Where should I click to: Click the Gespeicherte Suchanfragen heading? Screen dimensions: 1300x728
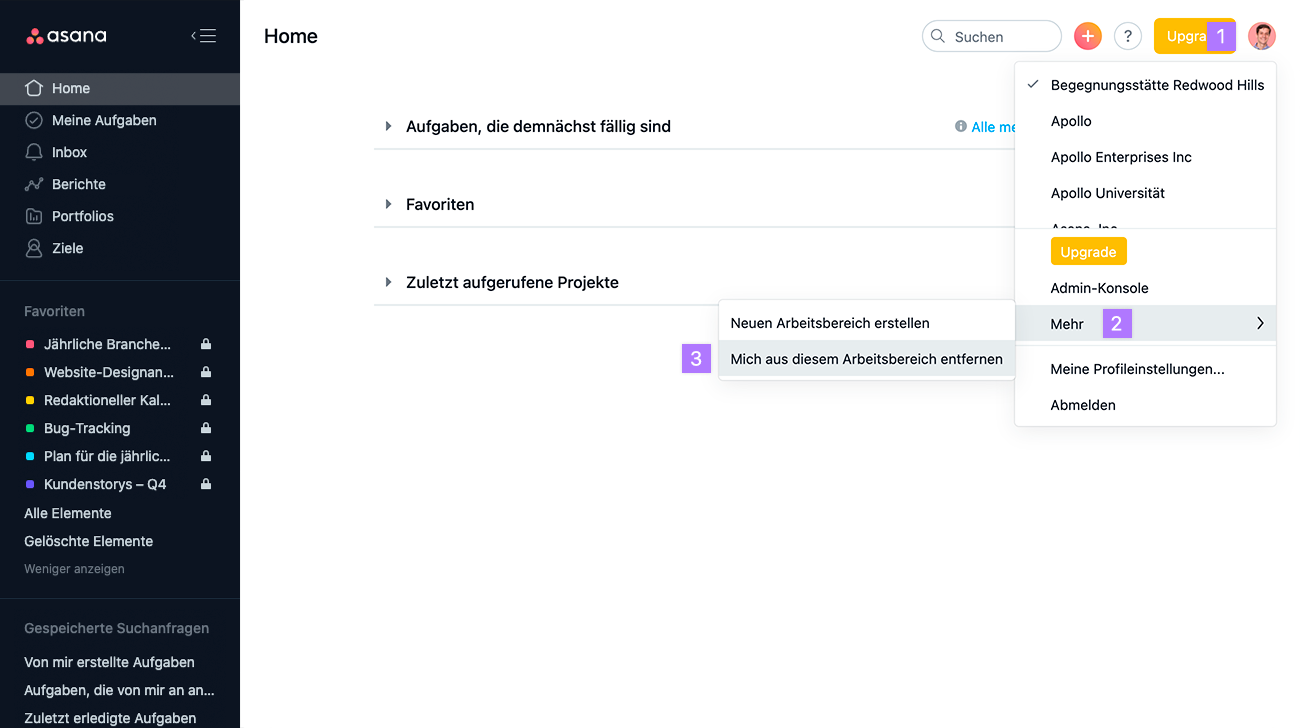click(117, 629)
